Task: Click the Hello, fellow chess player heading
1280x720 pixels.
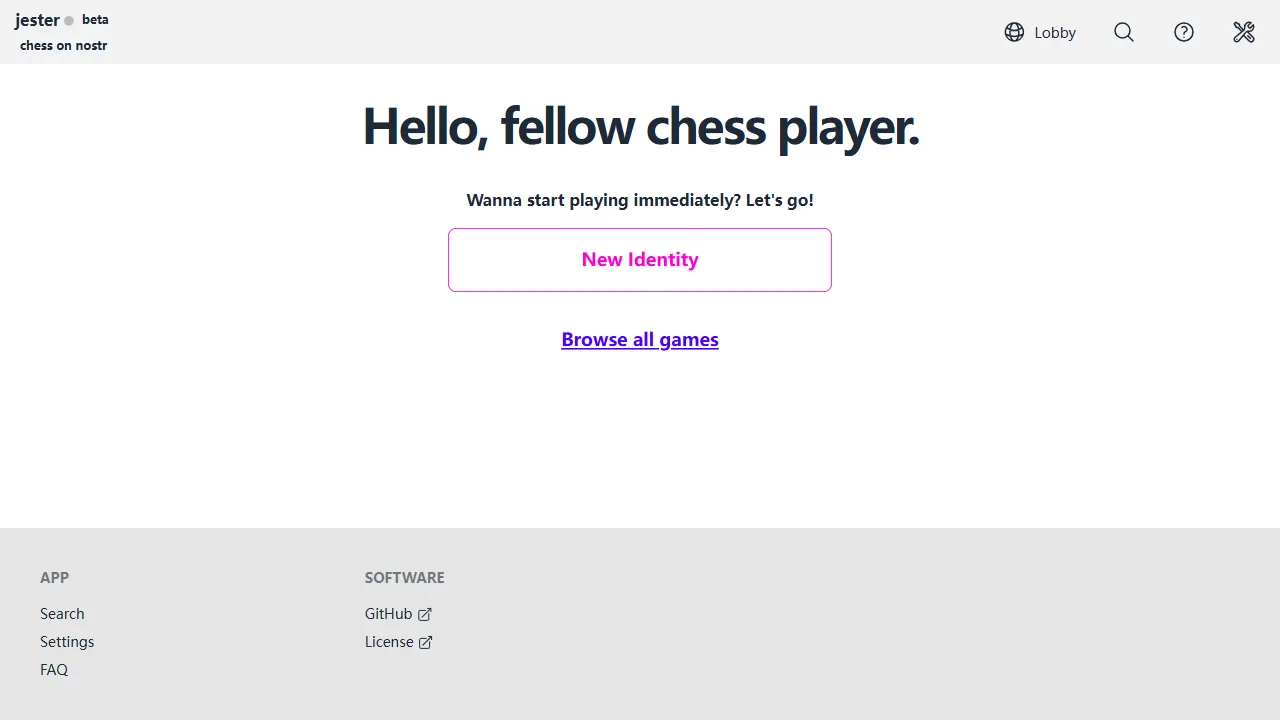Action: [640, 127]
